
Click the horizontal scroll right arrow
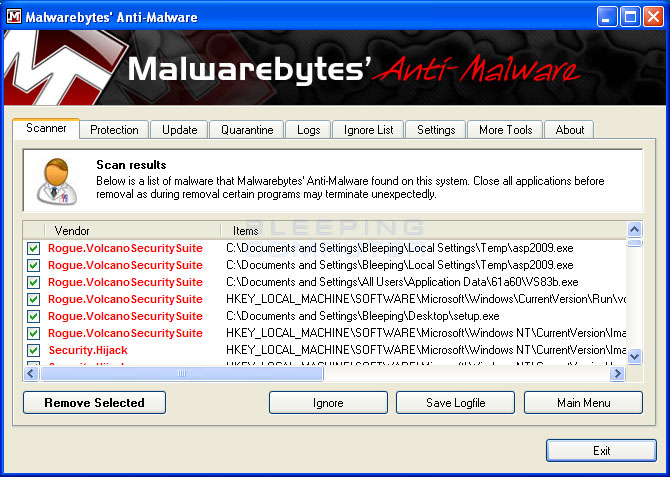click(x=617, y=374)
